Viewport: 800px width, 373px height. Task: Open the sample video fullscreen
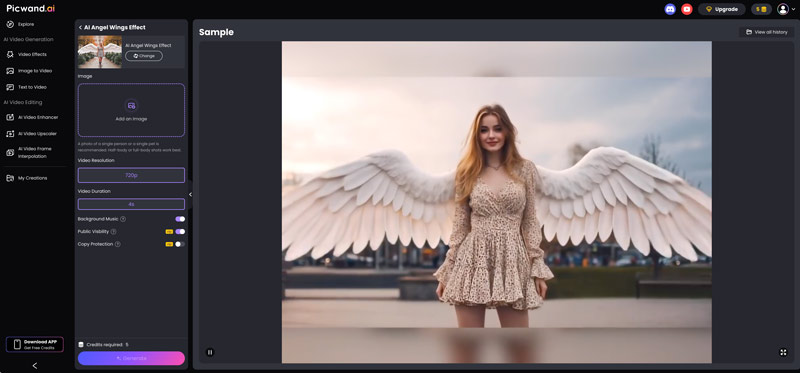pyautogui.click(x=783, y=352)
